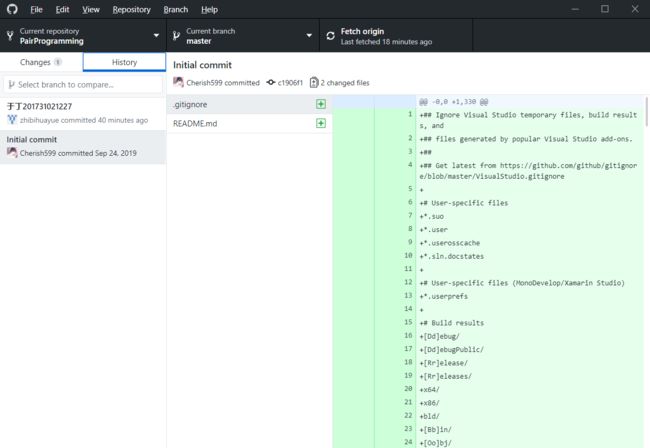
Task: Click the changed files document icon
Action: click(314, 82)
